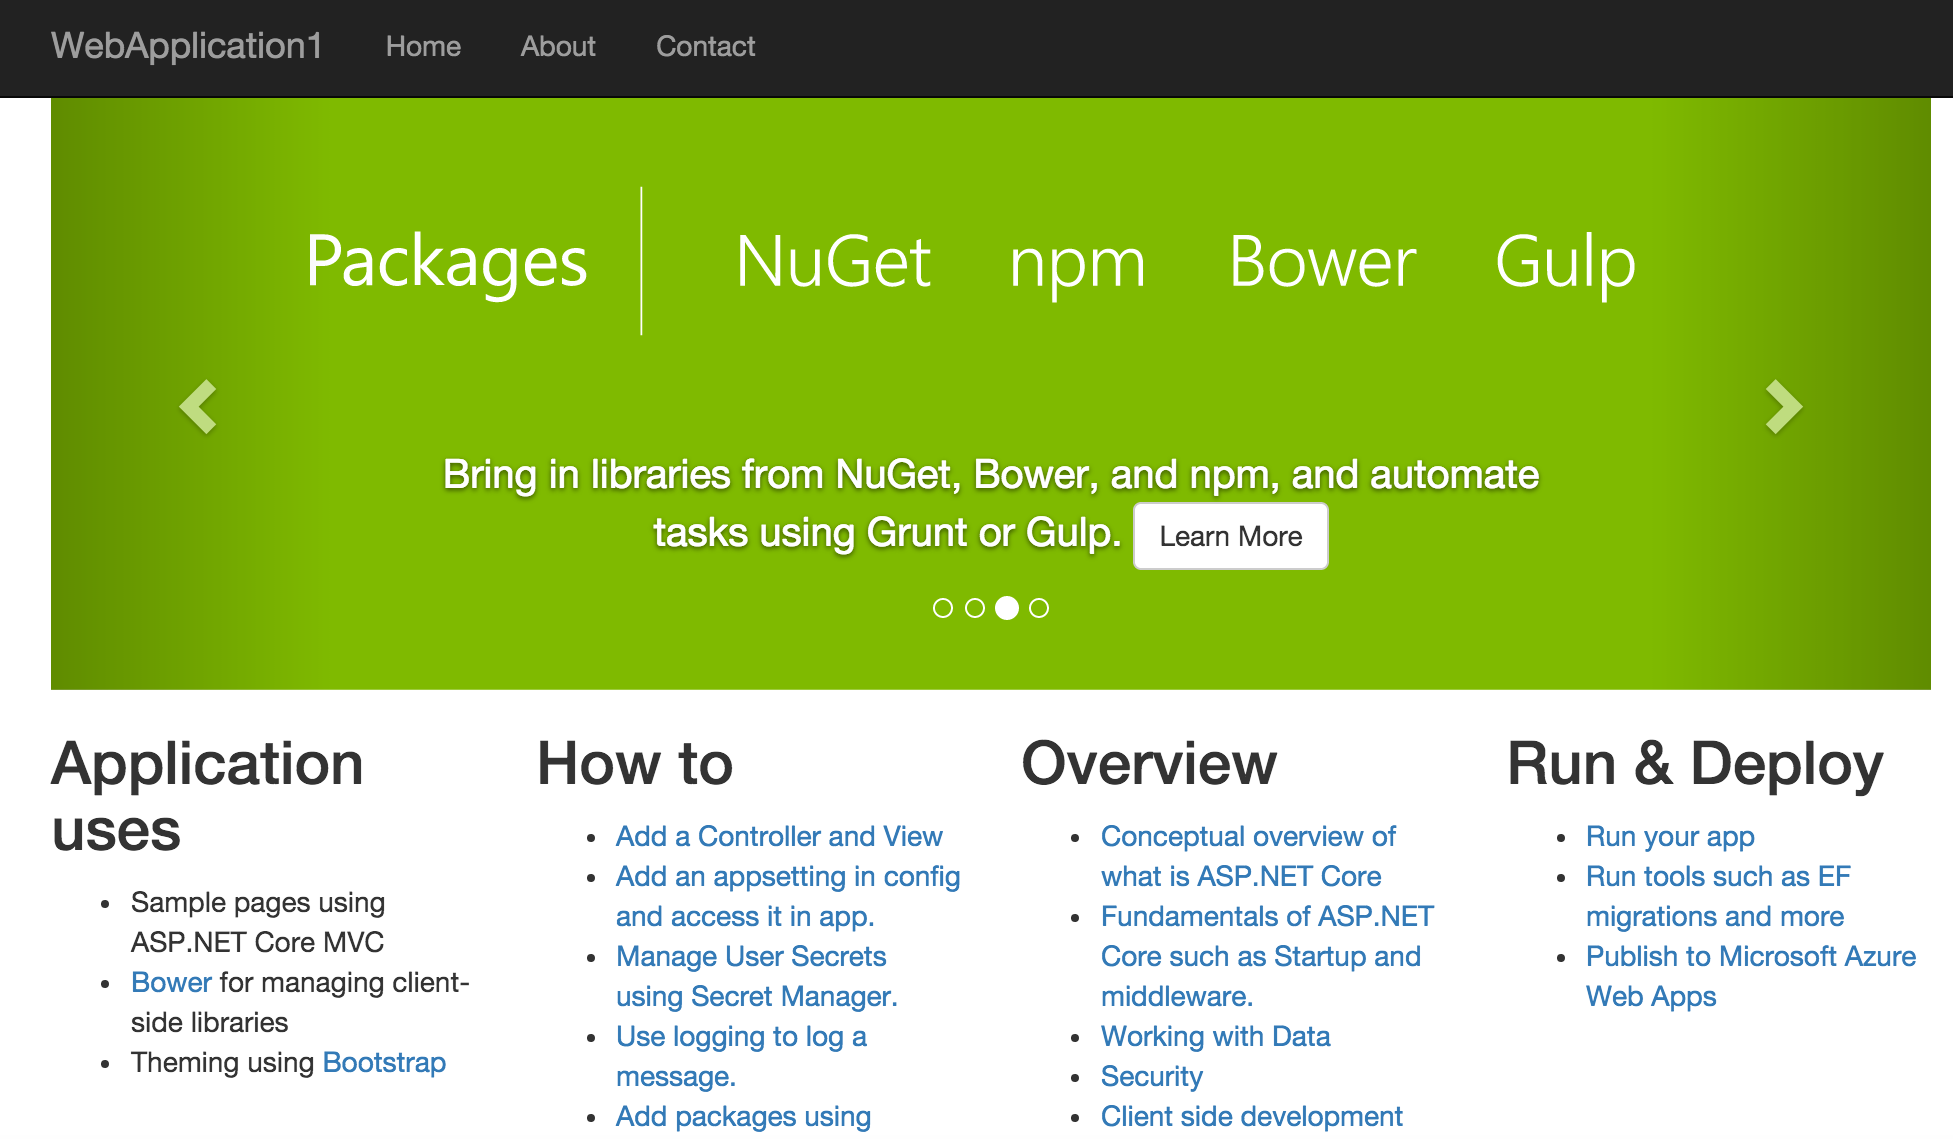Open Add a Controller and View link
Viewport: 1953px width, 1139px height.
tap(779, 836)
